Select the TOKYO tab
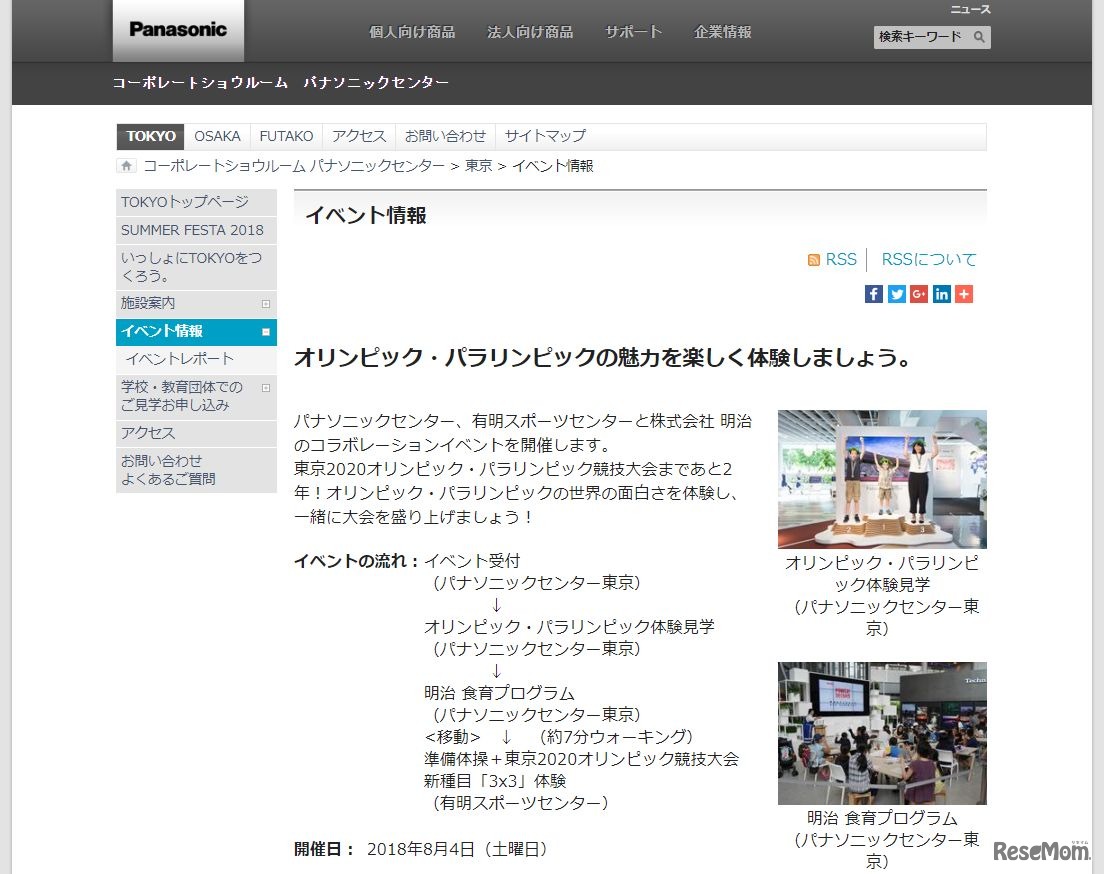Image resolution: width=1104 pixels, height=874 pixels. (x=151, y=136)
